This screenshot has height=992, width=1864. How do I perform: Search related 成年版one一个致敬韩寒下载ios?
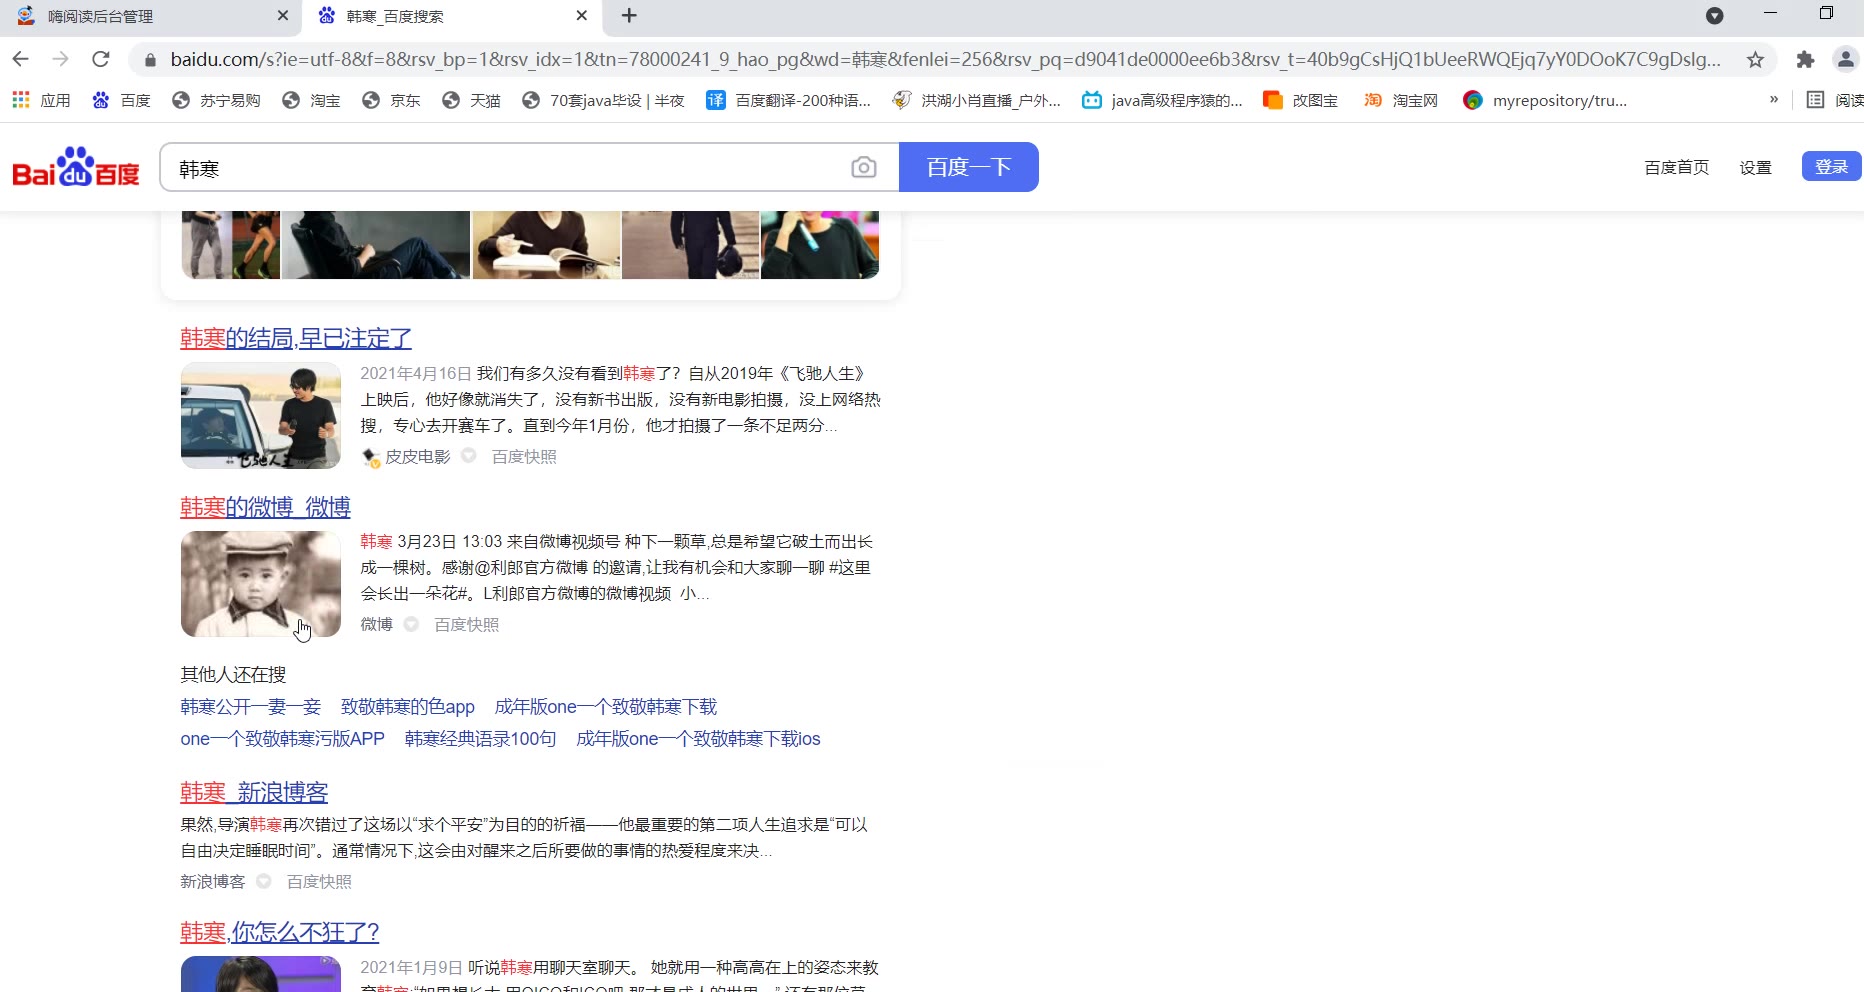699,739
